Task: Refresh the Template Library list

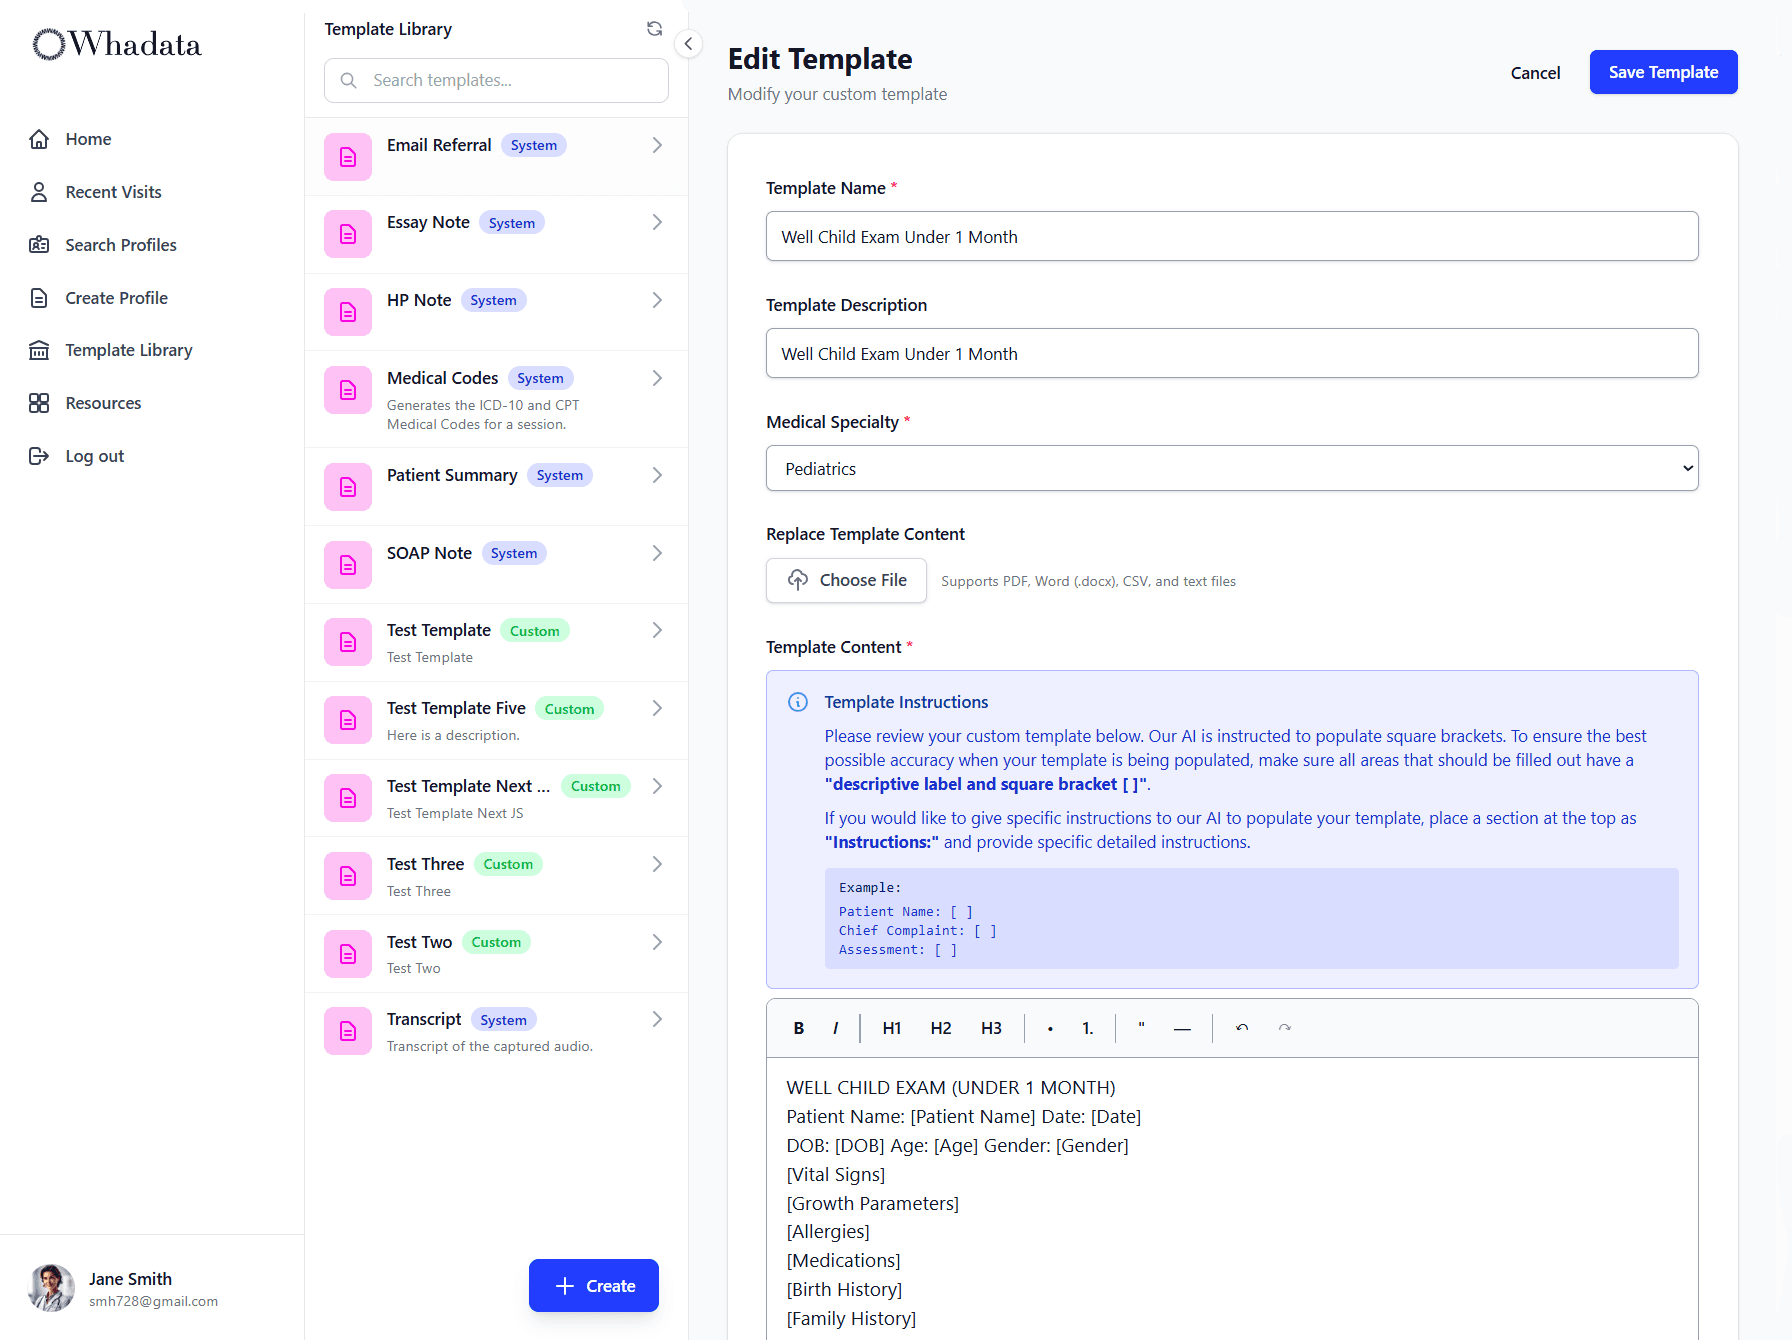Action: (x=654, y=29)
